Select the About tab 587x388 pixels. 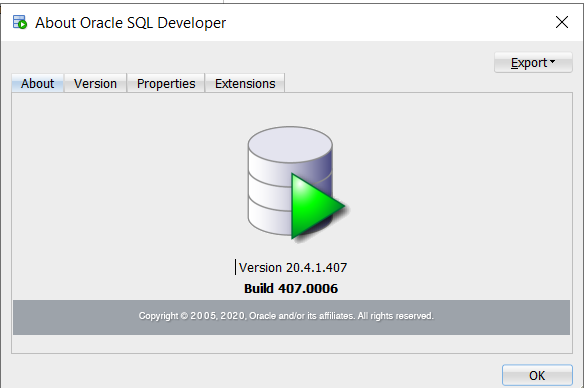(37, 84)
